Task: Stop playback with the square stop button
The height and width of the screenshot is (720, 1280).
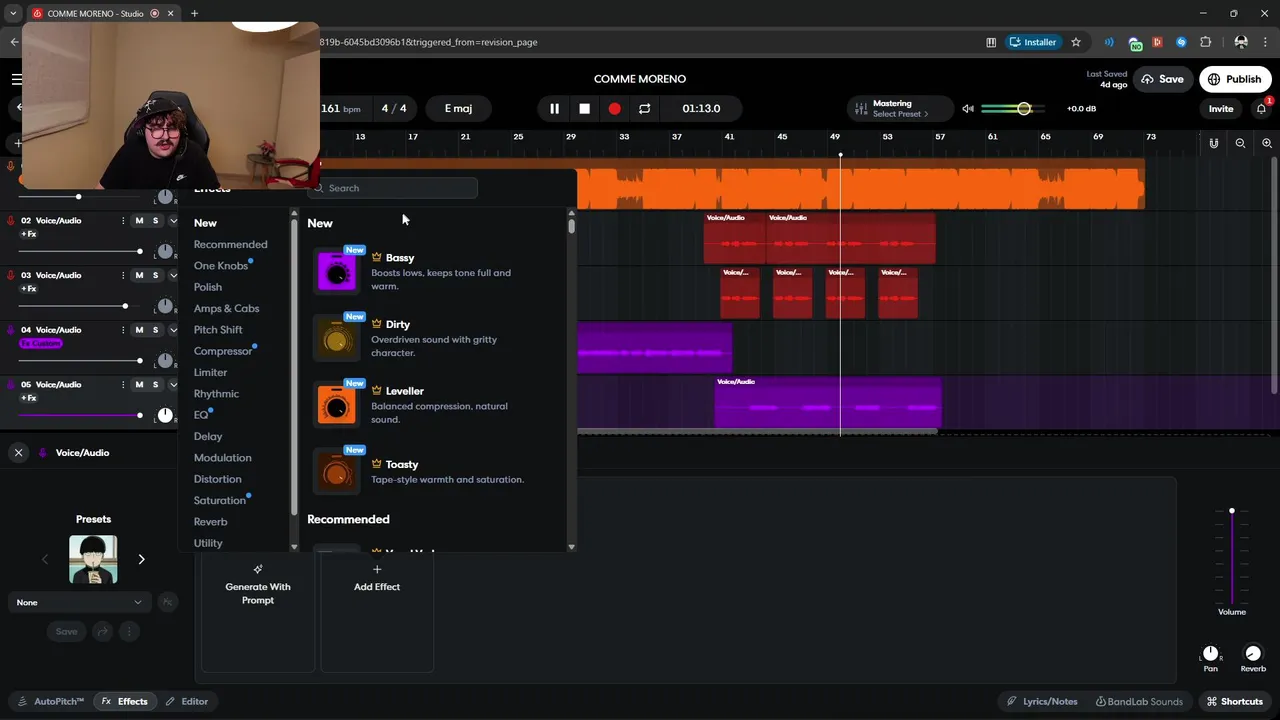Action: 584,108
